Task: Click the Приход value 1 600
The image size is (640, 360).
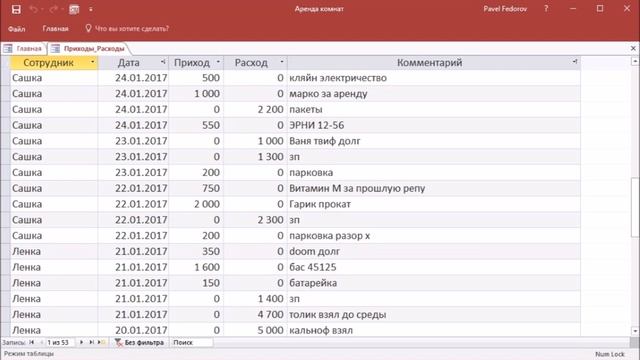Action: click(x=196, y=267)
